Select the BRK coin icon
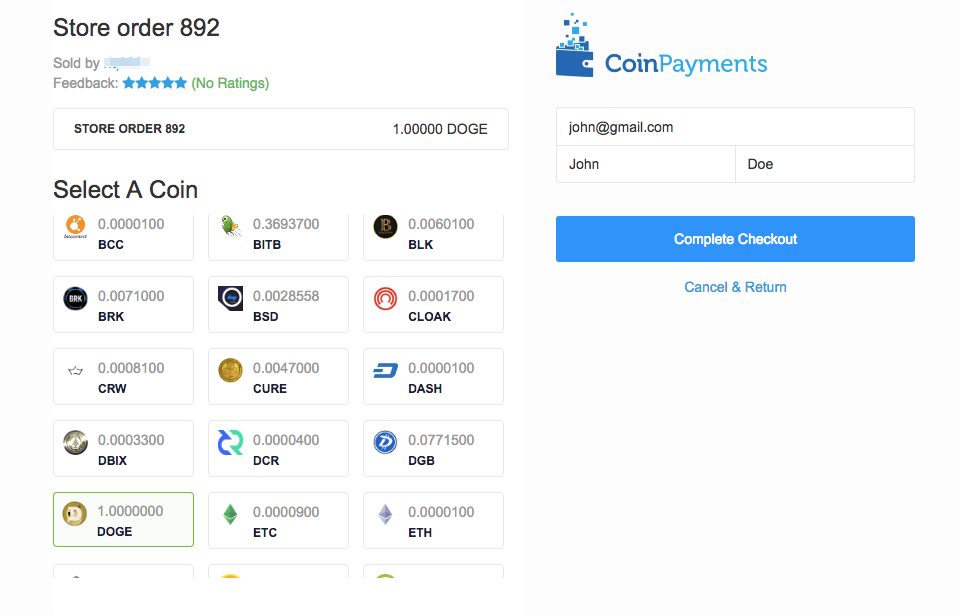 pos(76,299)
